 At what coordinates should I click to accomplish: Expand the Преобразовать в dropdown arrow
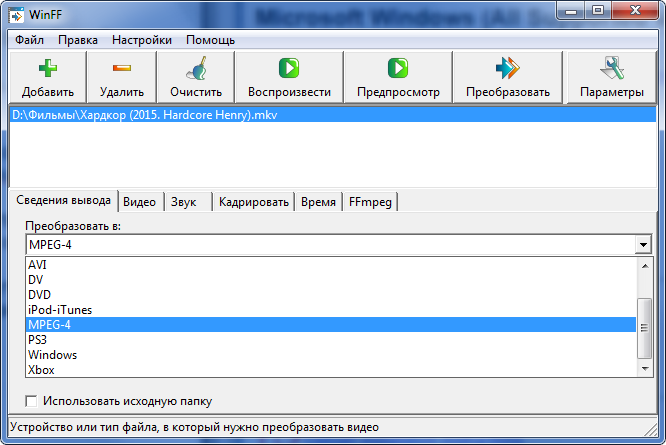point(643,245)
